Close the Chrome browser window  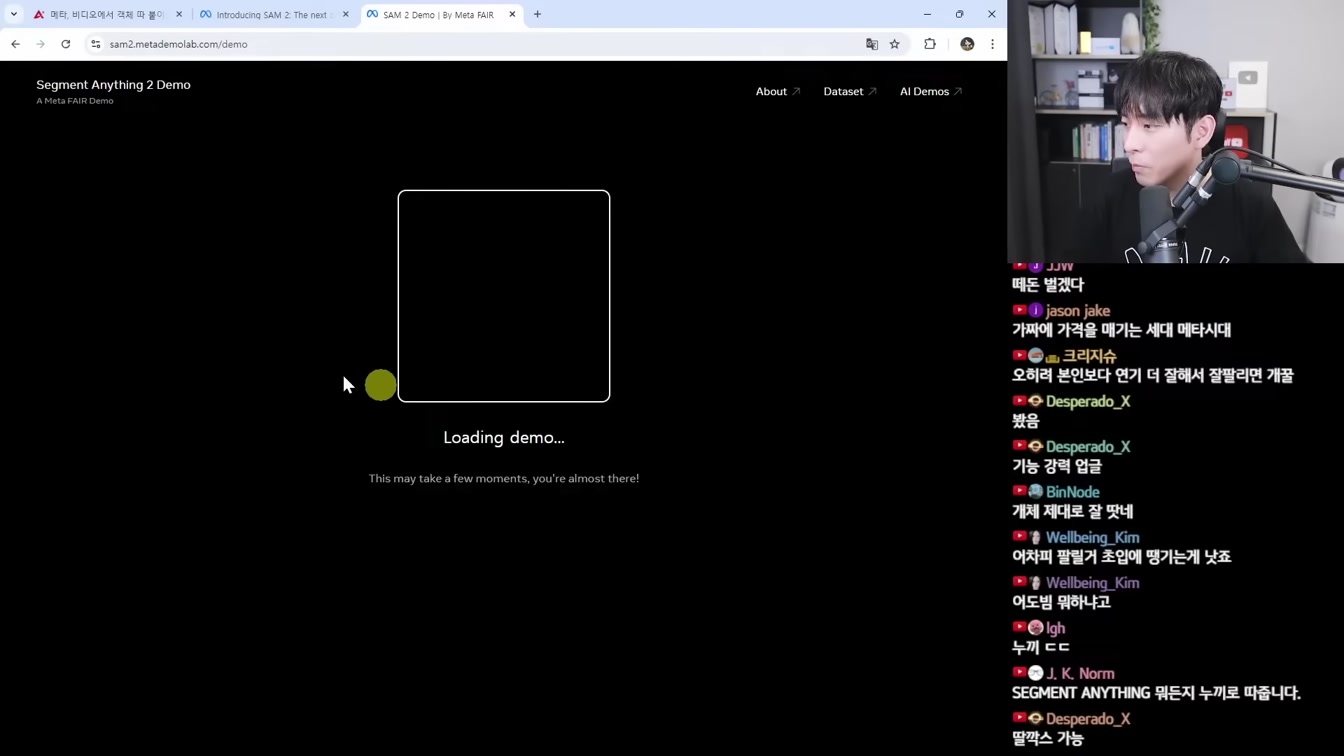[991, 14]
